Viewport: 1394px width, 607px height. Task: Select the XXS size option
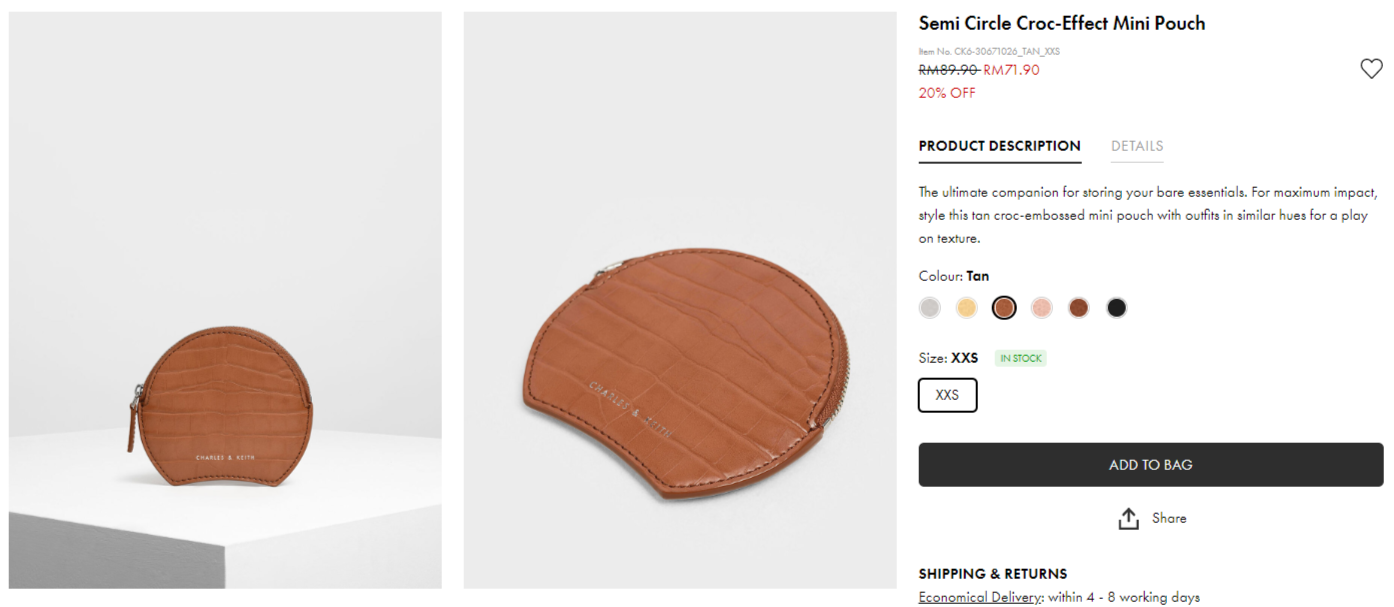[947, 395]
